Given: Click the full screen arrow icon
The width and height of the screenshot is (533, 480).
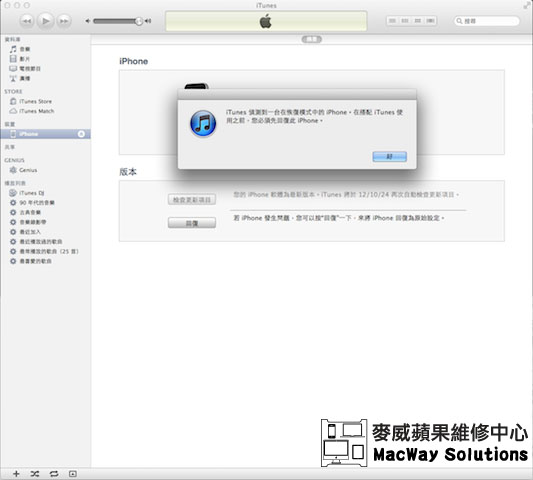Looking at the screenshot, I should [x=527, y=5].
